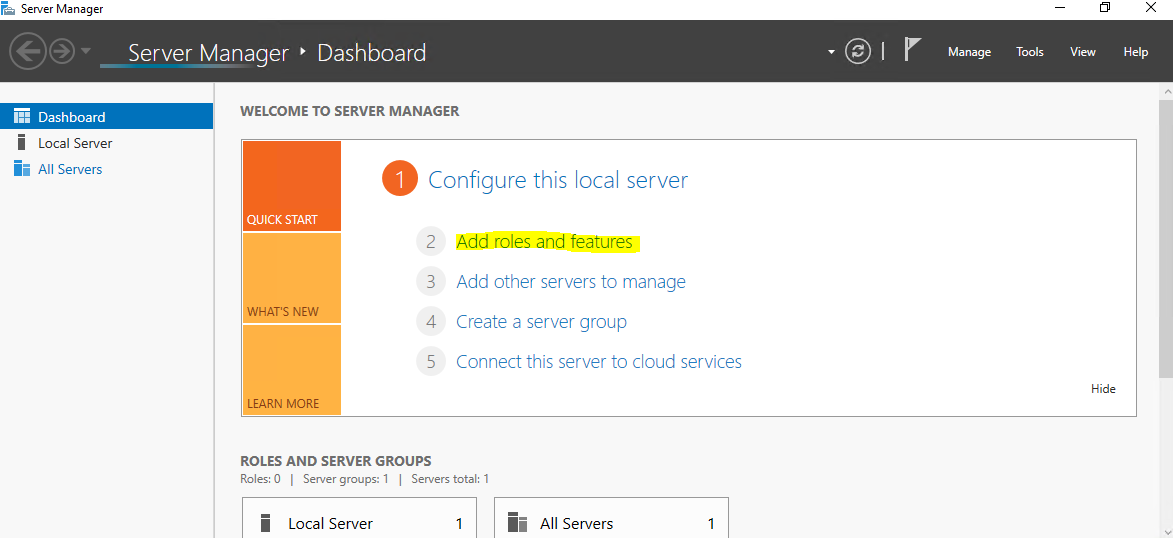1173x538 pixels.
Task: Open the LEARN MORE tile
Action: click(x=292, y=370)
